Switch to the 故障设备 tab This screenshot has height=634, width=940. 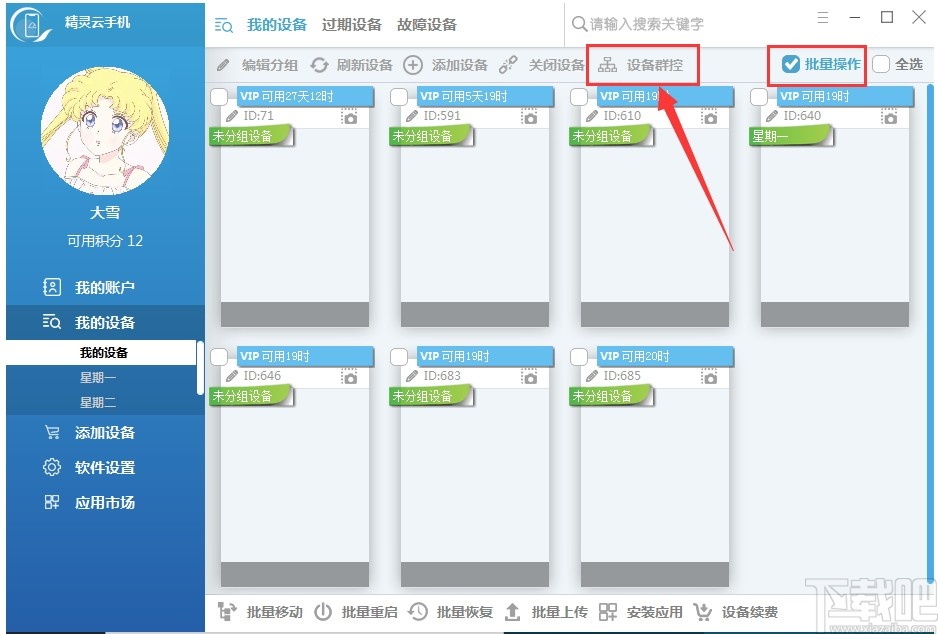point(426,25)
